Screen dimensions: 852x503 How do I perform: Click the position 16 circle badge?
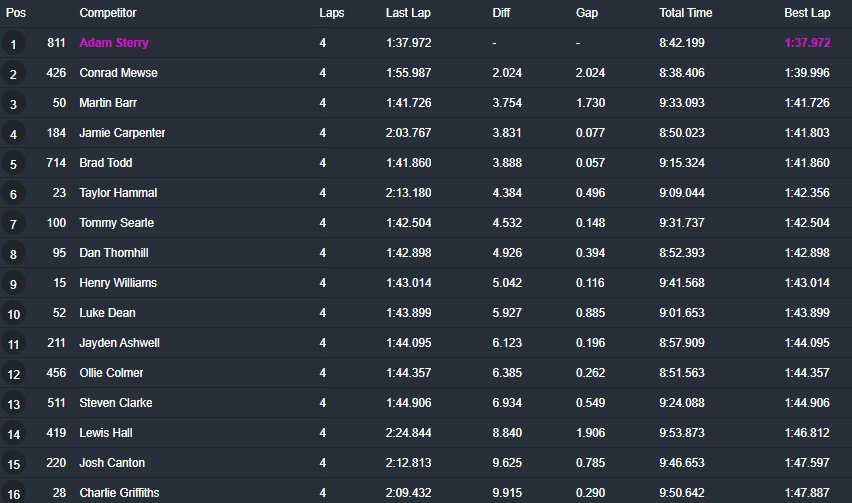point(13,492)
